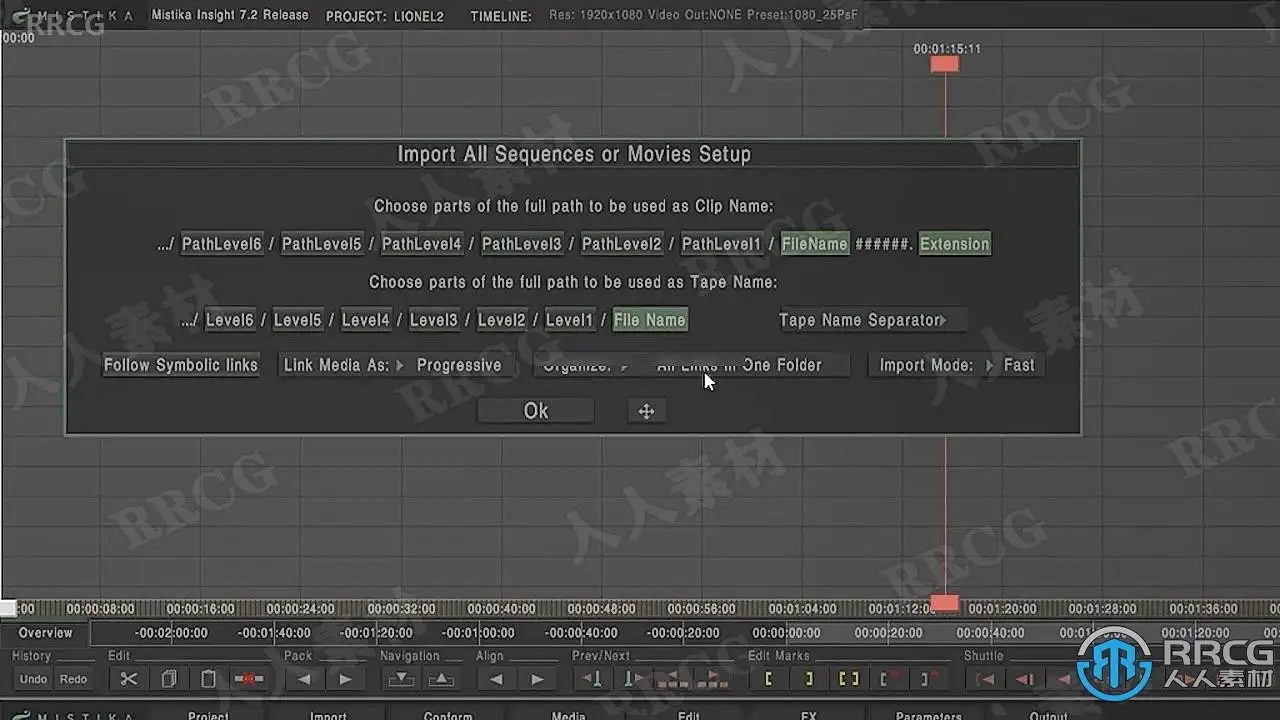Click the Overview button

[x=45, y=633]
